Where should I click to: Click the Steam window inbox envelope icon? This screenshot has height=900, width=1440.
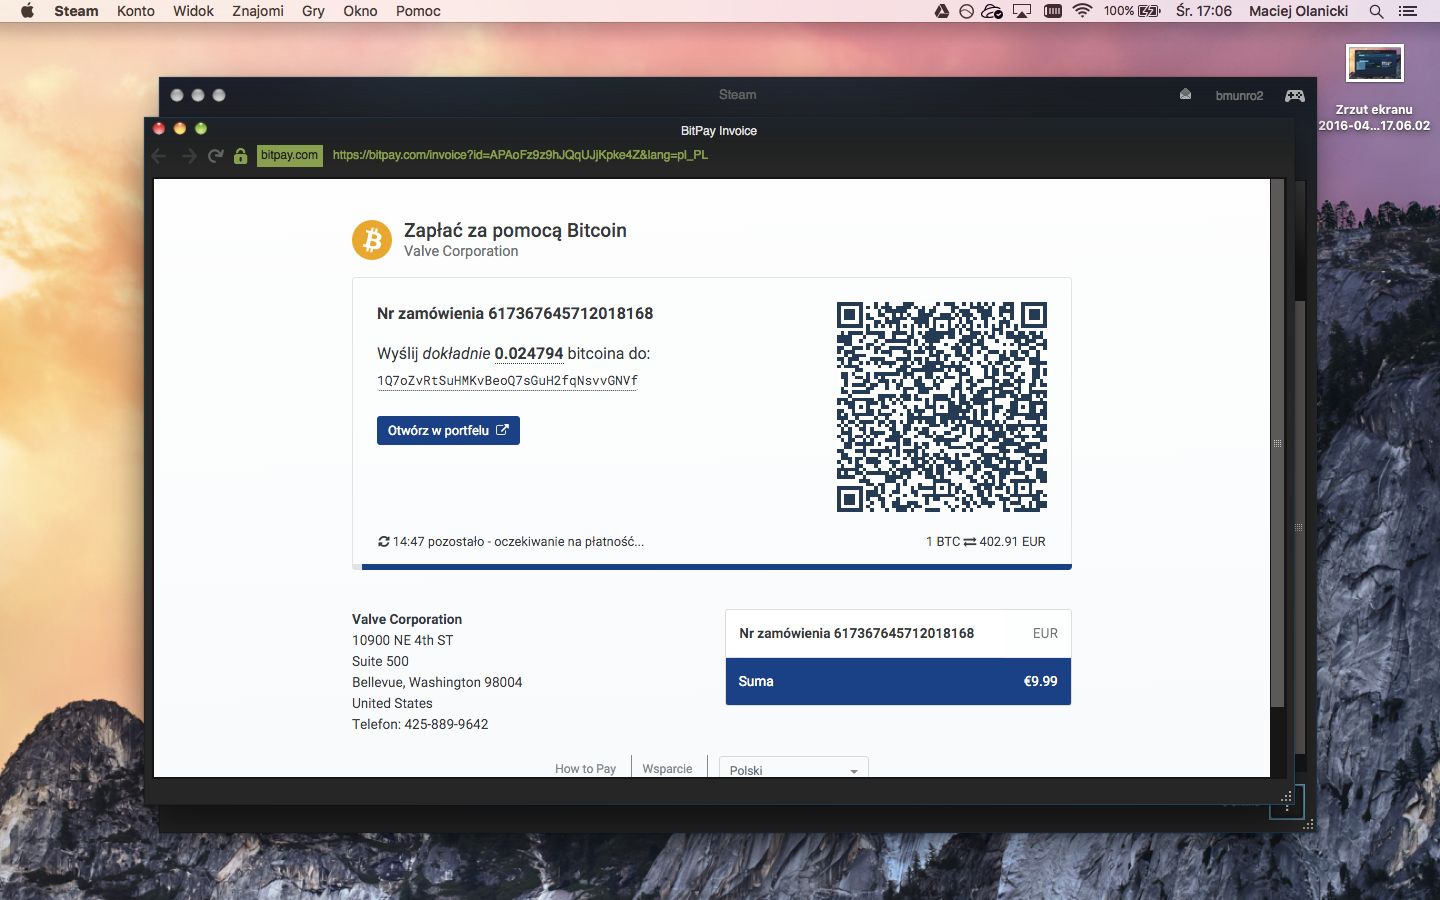[x=1185, y=94]
